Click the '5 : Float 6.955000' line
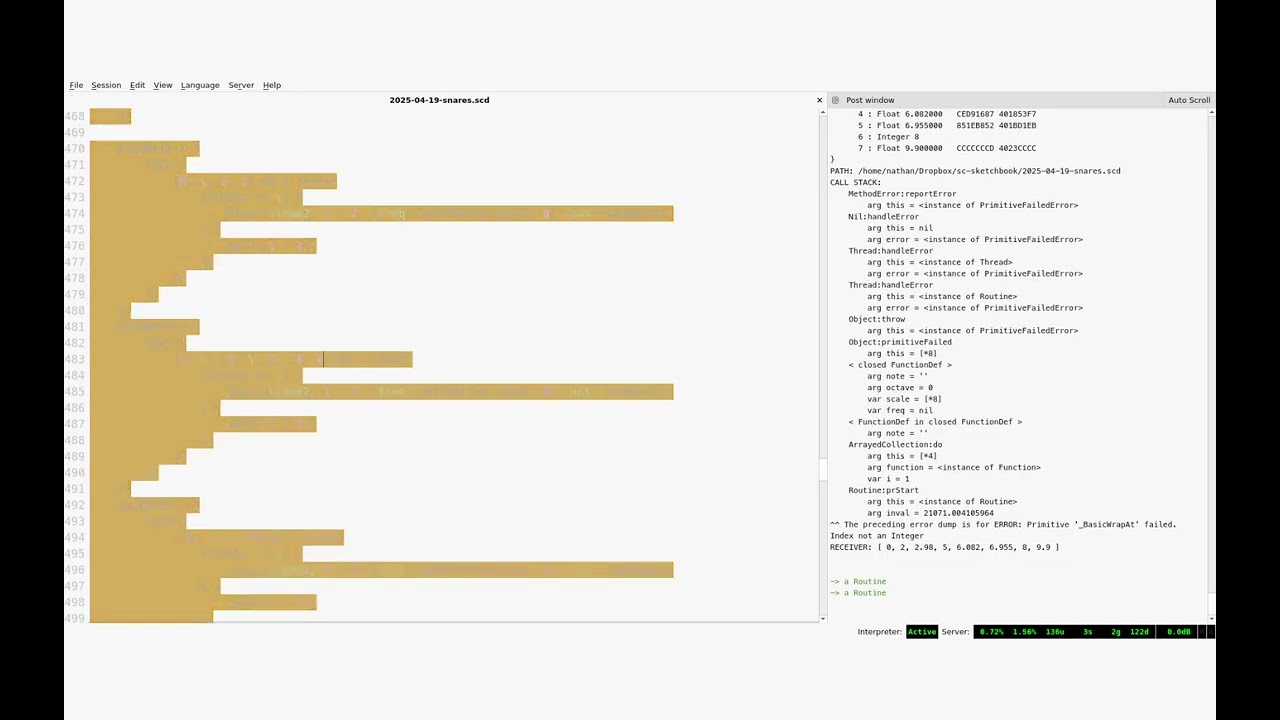Image resolution: width=1280 pixels, height=720 pixels. click(x=946, y=126)
